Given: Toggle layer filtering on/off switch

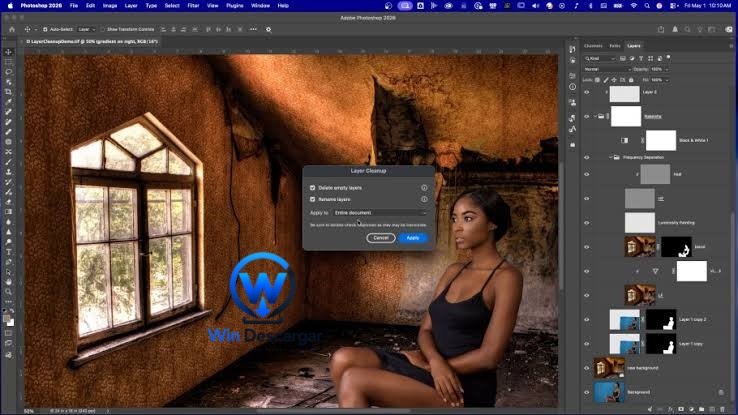Looking at the screenshot, I should (x=668, y=57).
